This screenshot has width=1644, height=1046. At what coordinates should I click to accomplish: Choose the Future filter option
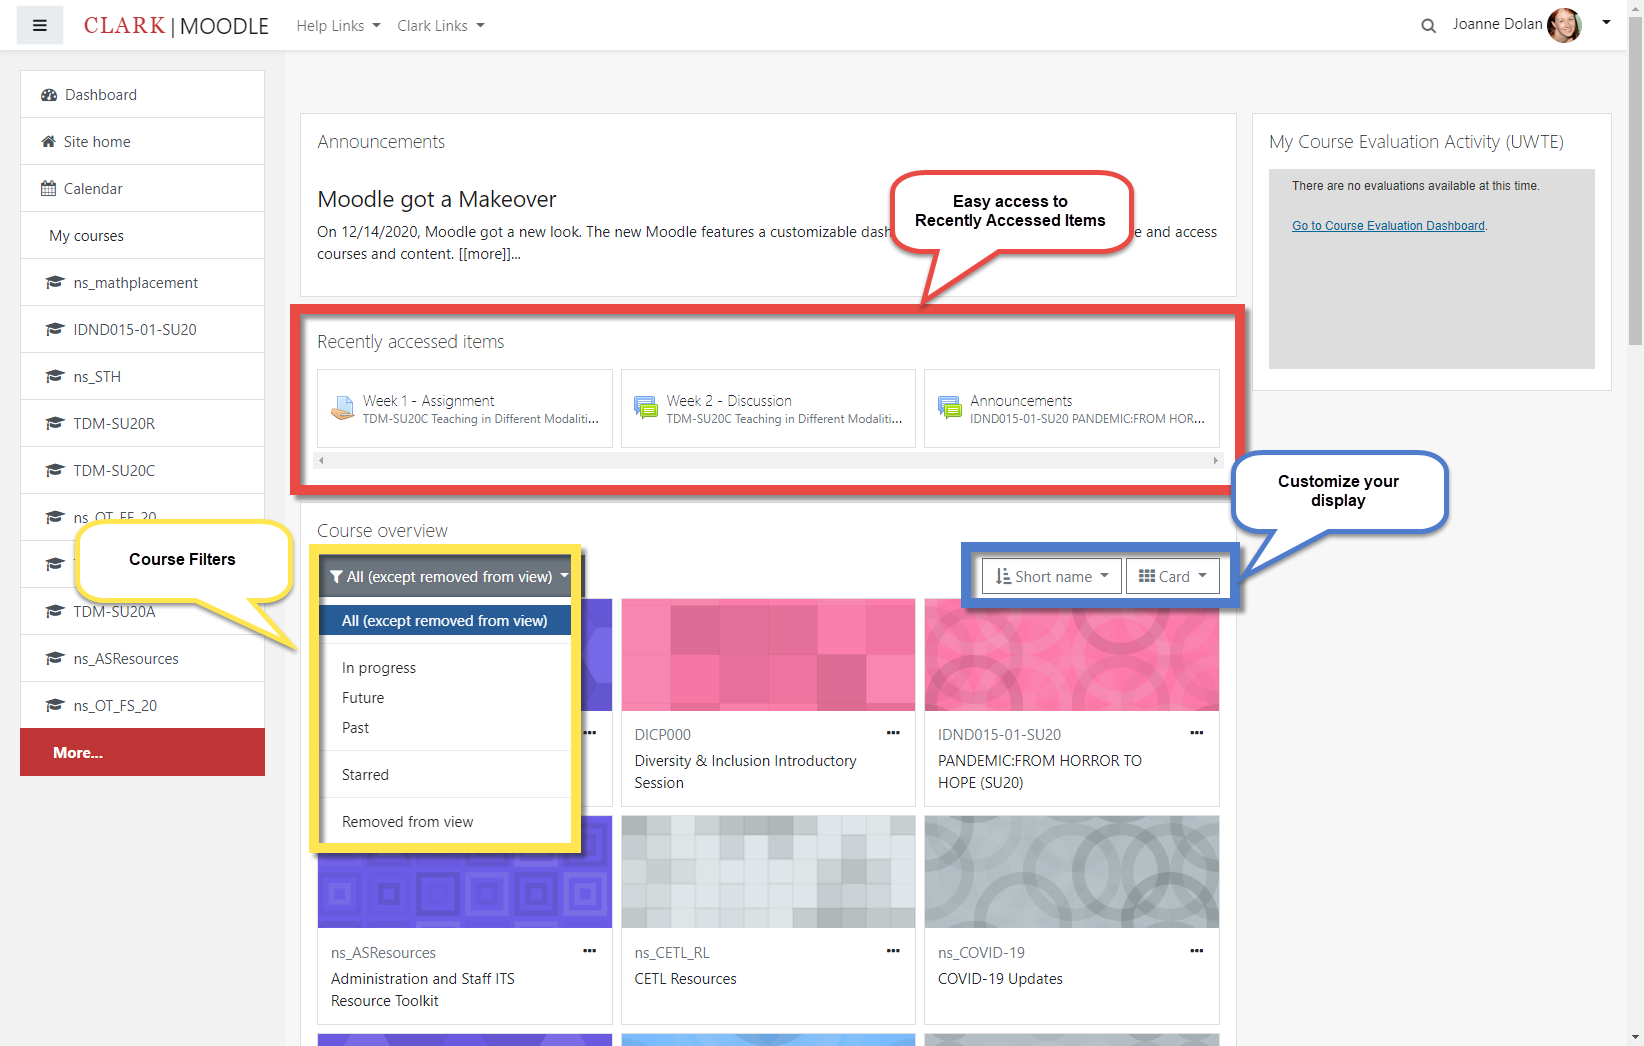[445, 698]
